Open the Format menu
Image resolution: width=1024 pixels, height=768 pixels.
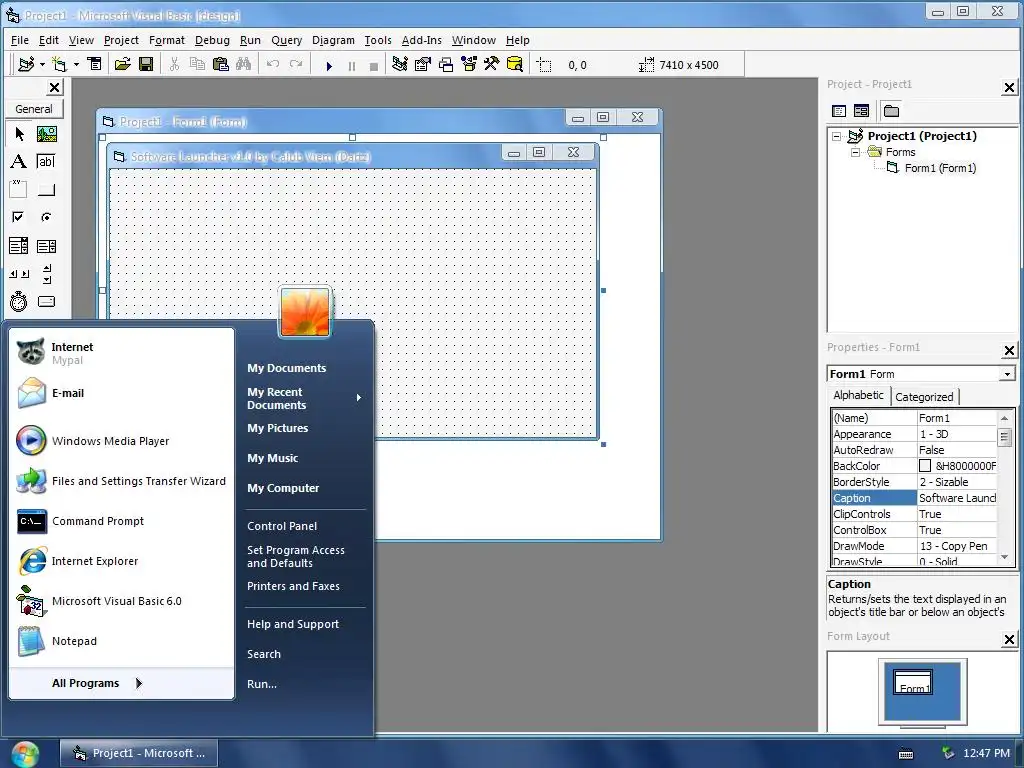pos(167,40)
